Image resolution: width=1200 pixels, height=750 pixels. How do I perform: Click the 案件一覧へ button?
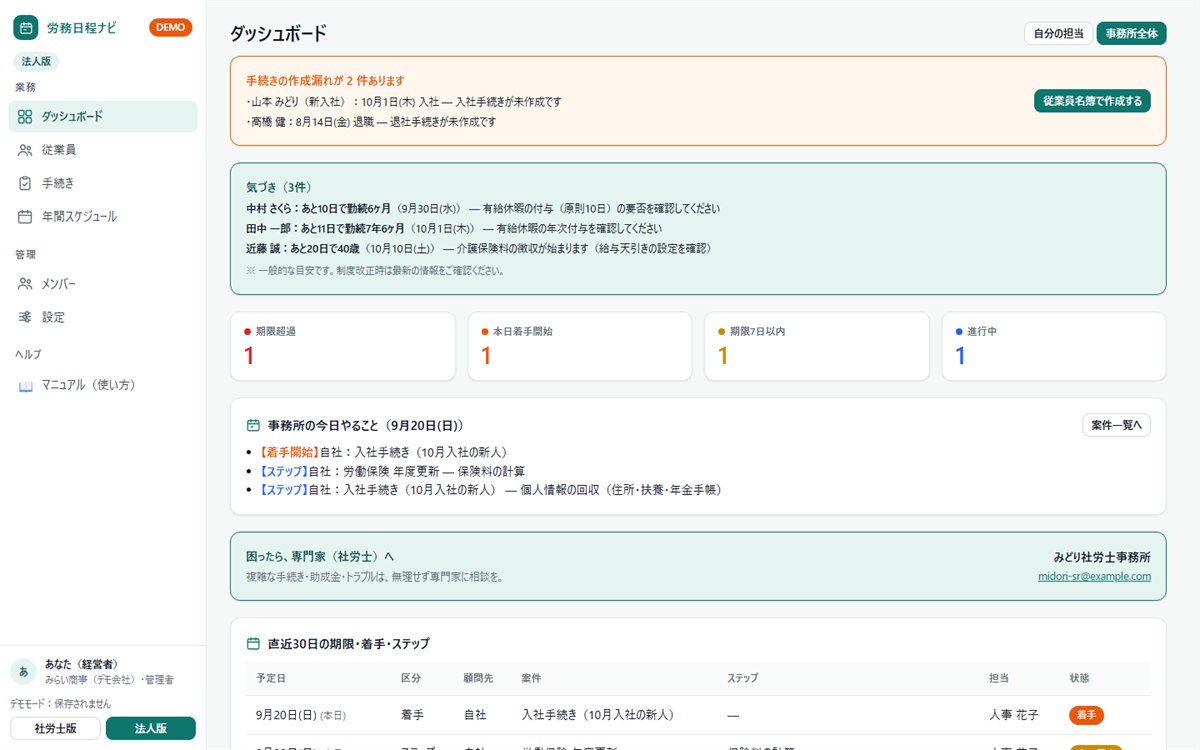(1116, 425)
